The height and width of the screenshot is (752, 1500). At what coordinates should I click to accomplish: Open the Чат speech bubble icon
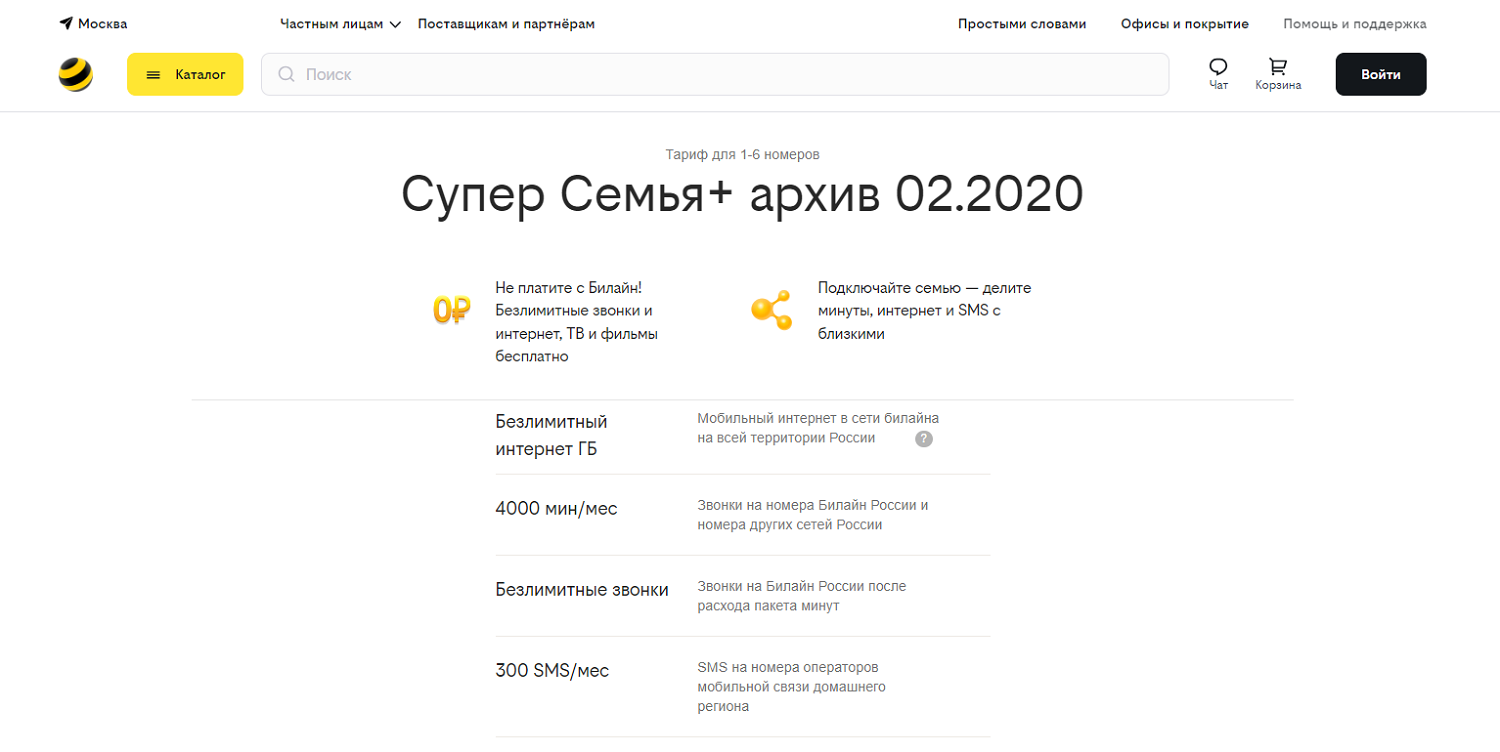point(1218,67)
